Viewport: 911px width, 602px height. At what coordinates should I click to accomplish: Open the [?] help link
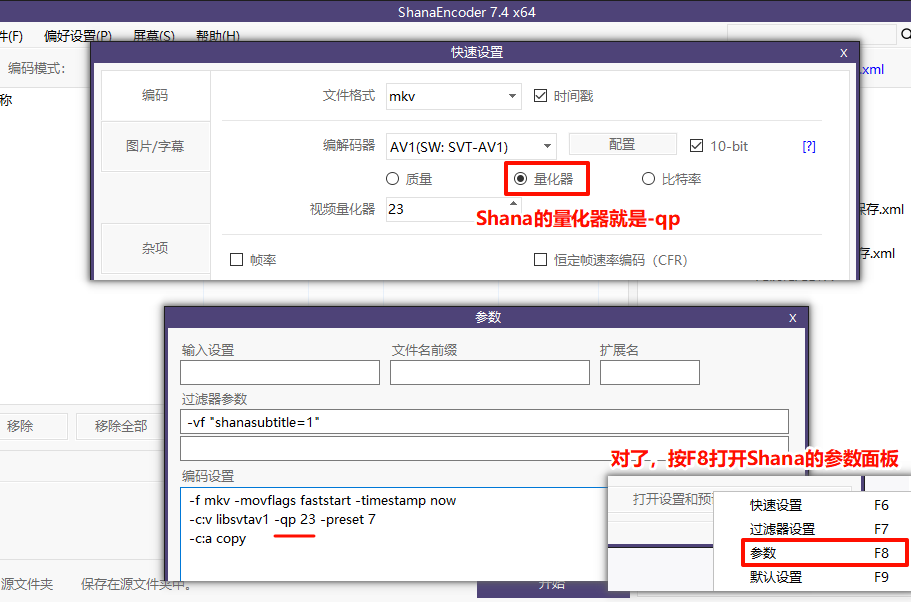(x=808, y=145)
